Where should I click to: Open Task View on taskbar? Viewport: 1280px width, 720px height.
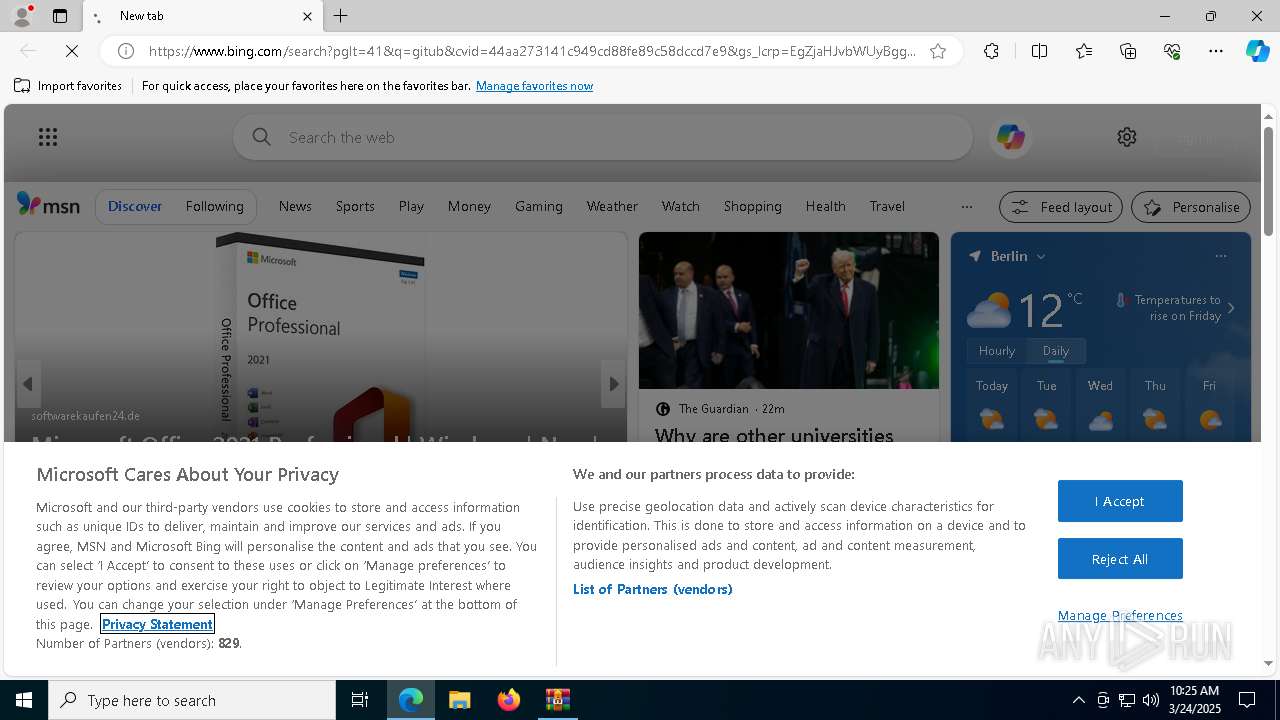coord(360,700)
